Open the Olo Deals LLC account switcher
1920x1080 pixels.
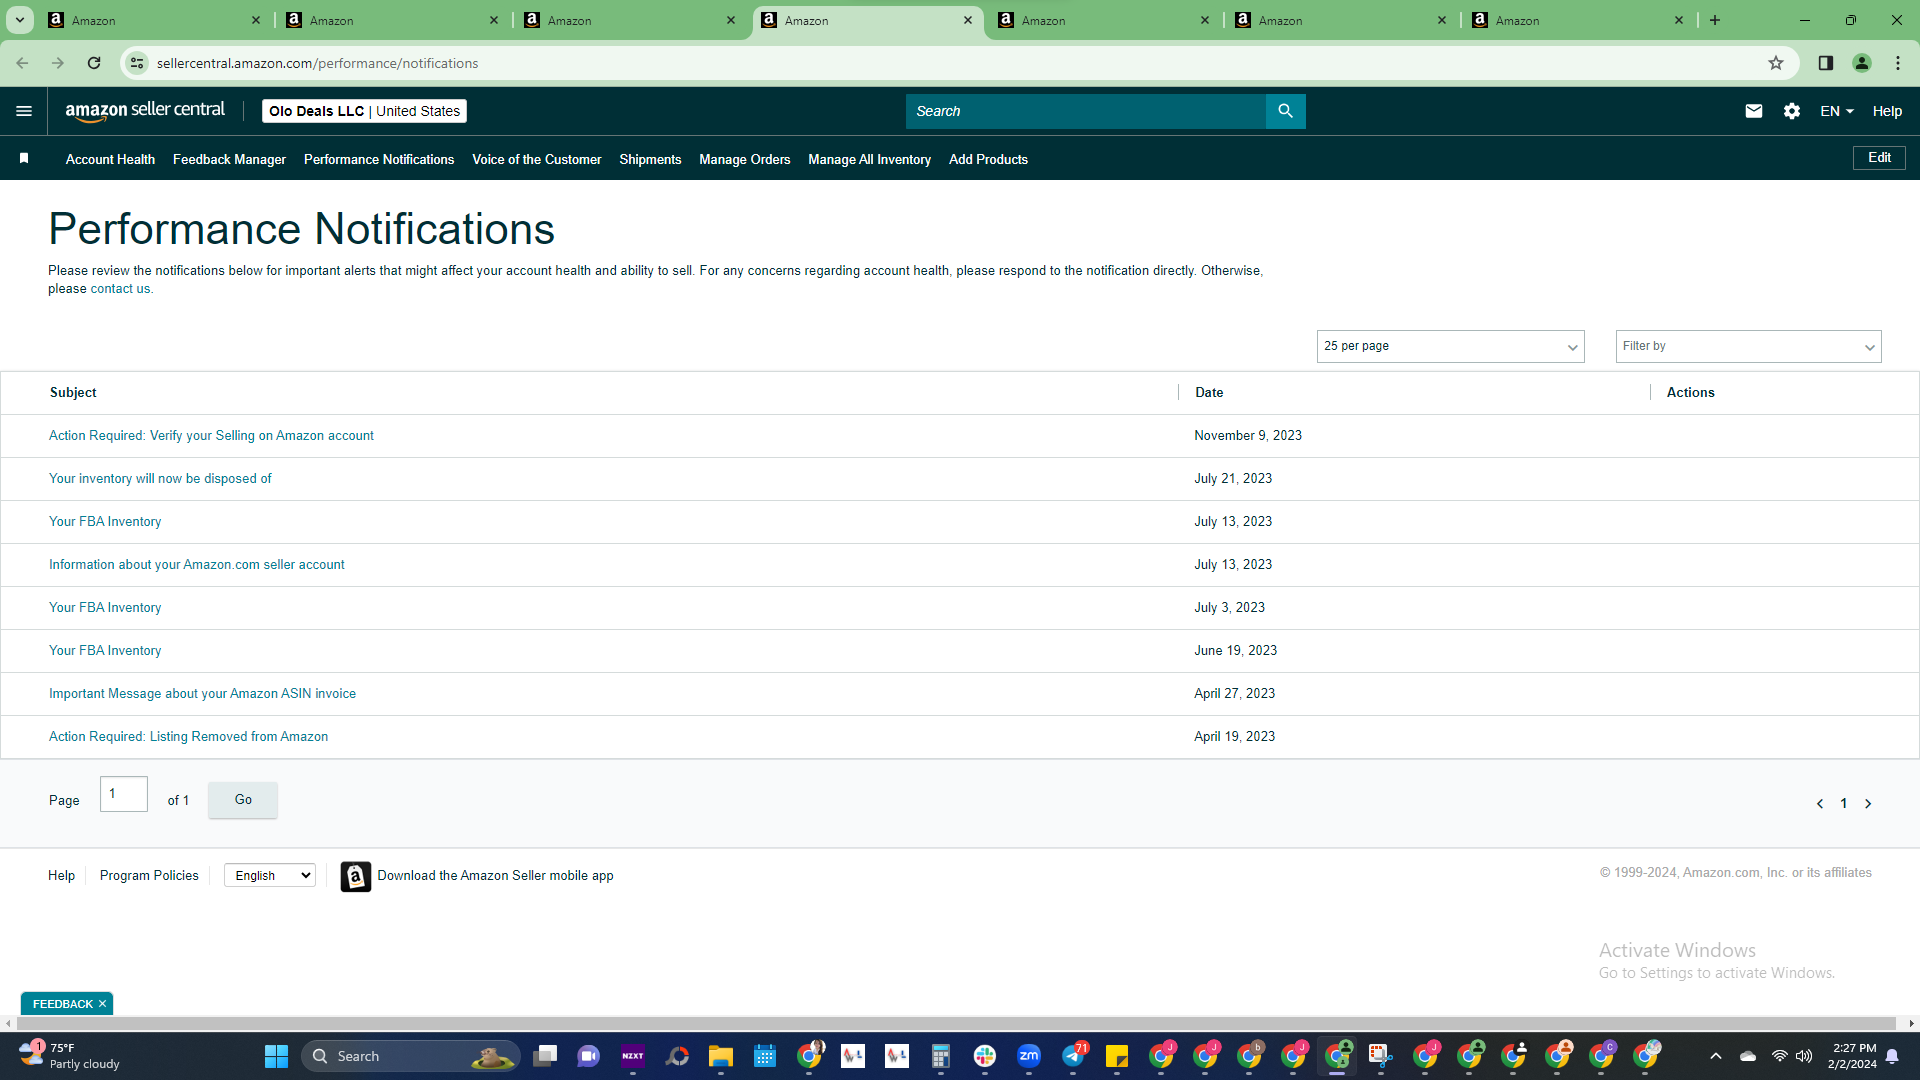pos(364,111)
